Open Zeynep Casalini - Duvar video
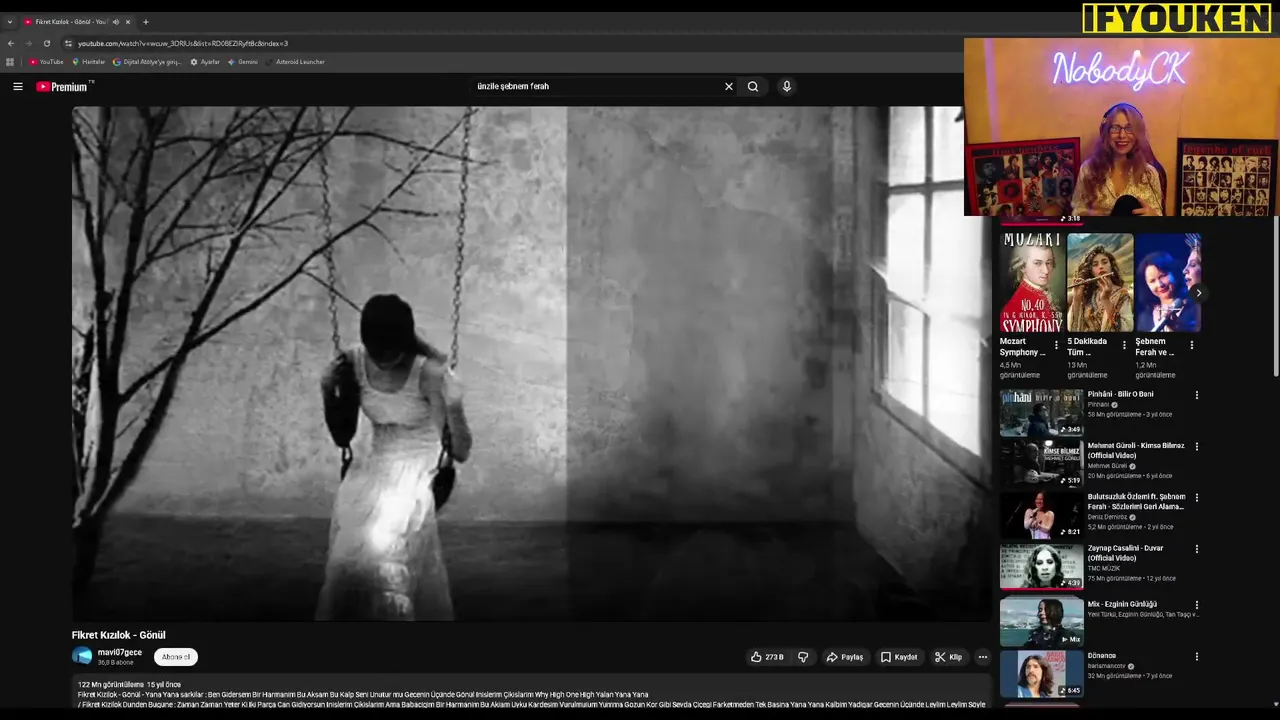The height and width of the screenshot is (720, 1280). 1125,553
